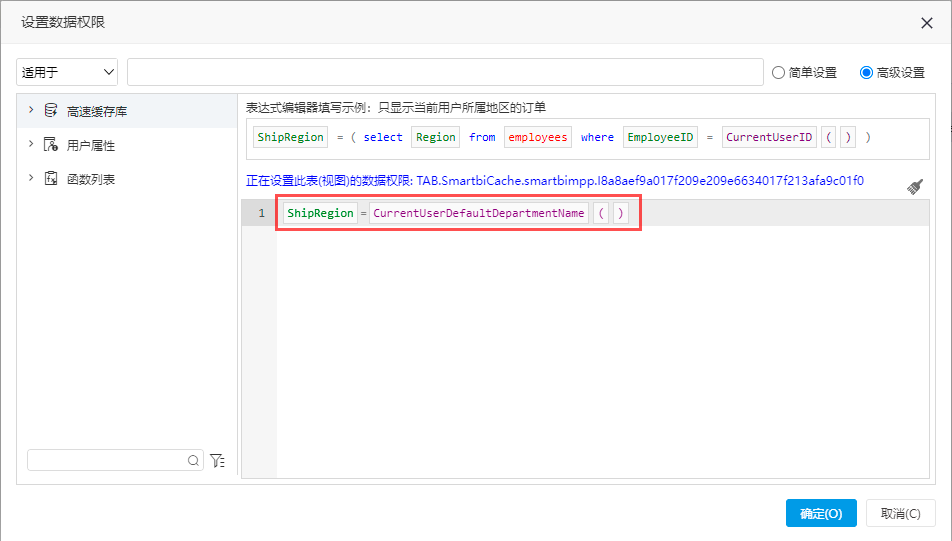Open the 适用于 dropdown
The height and width of the screenshot is (541, 952).
67,72
